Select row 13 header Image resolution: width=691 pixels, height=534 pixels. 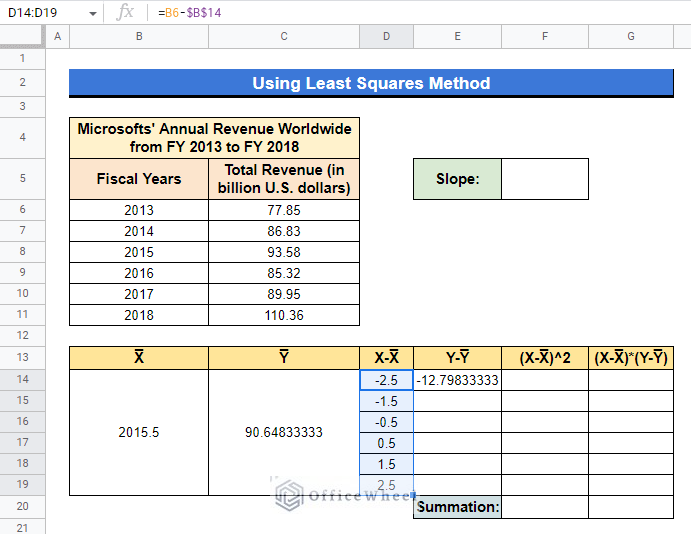pos(22,357)
